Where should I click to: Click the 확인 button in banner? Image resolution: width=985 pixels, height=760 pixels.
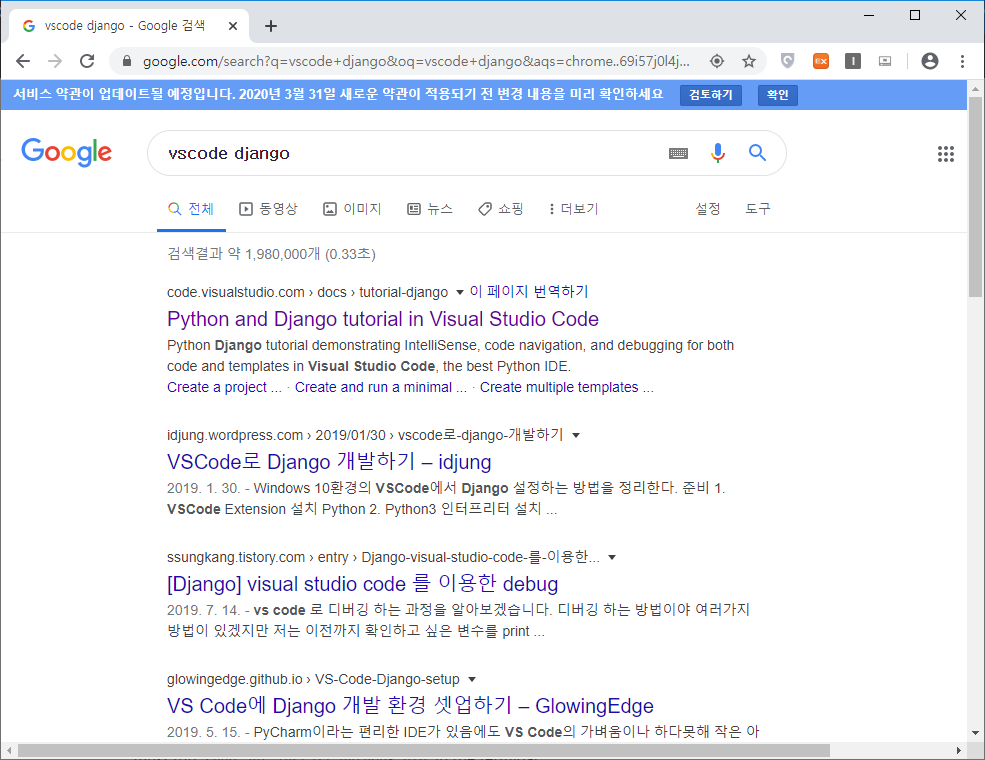click(778, 95)
